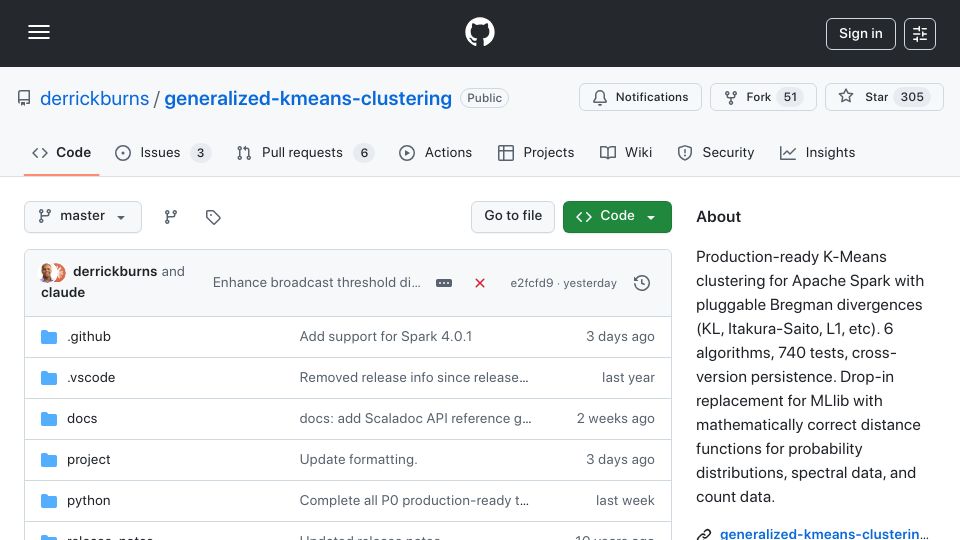Go to the Projects tab
Screen dimensions: 960x540
coord(536,152)
